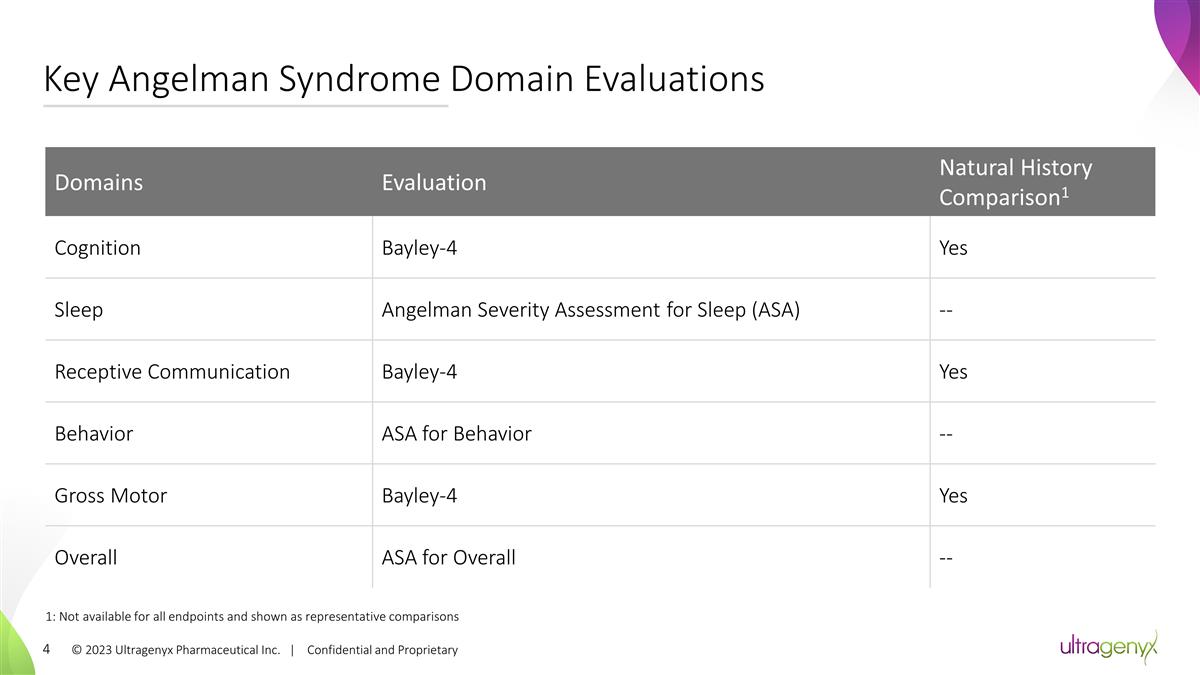Click the Sleep domain cell
Screen dimensions: 1200x675
click(x=78, y=310)
